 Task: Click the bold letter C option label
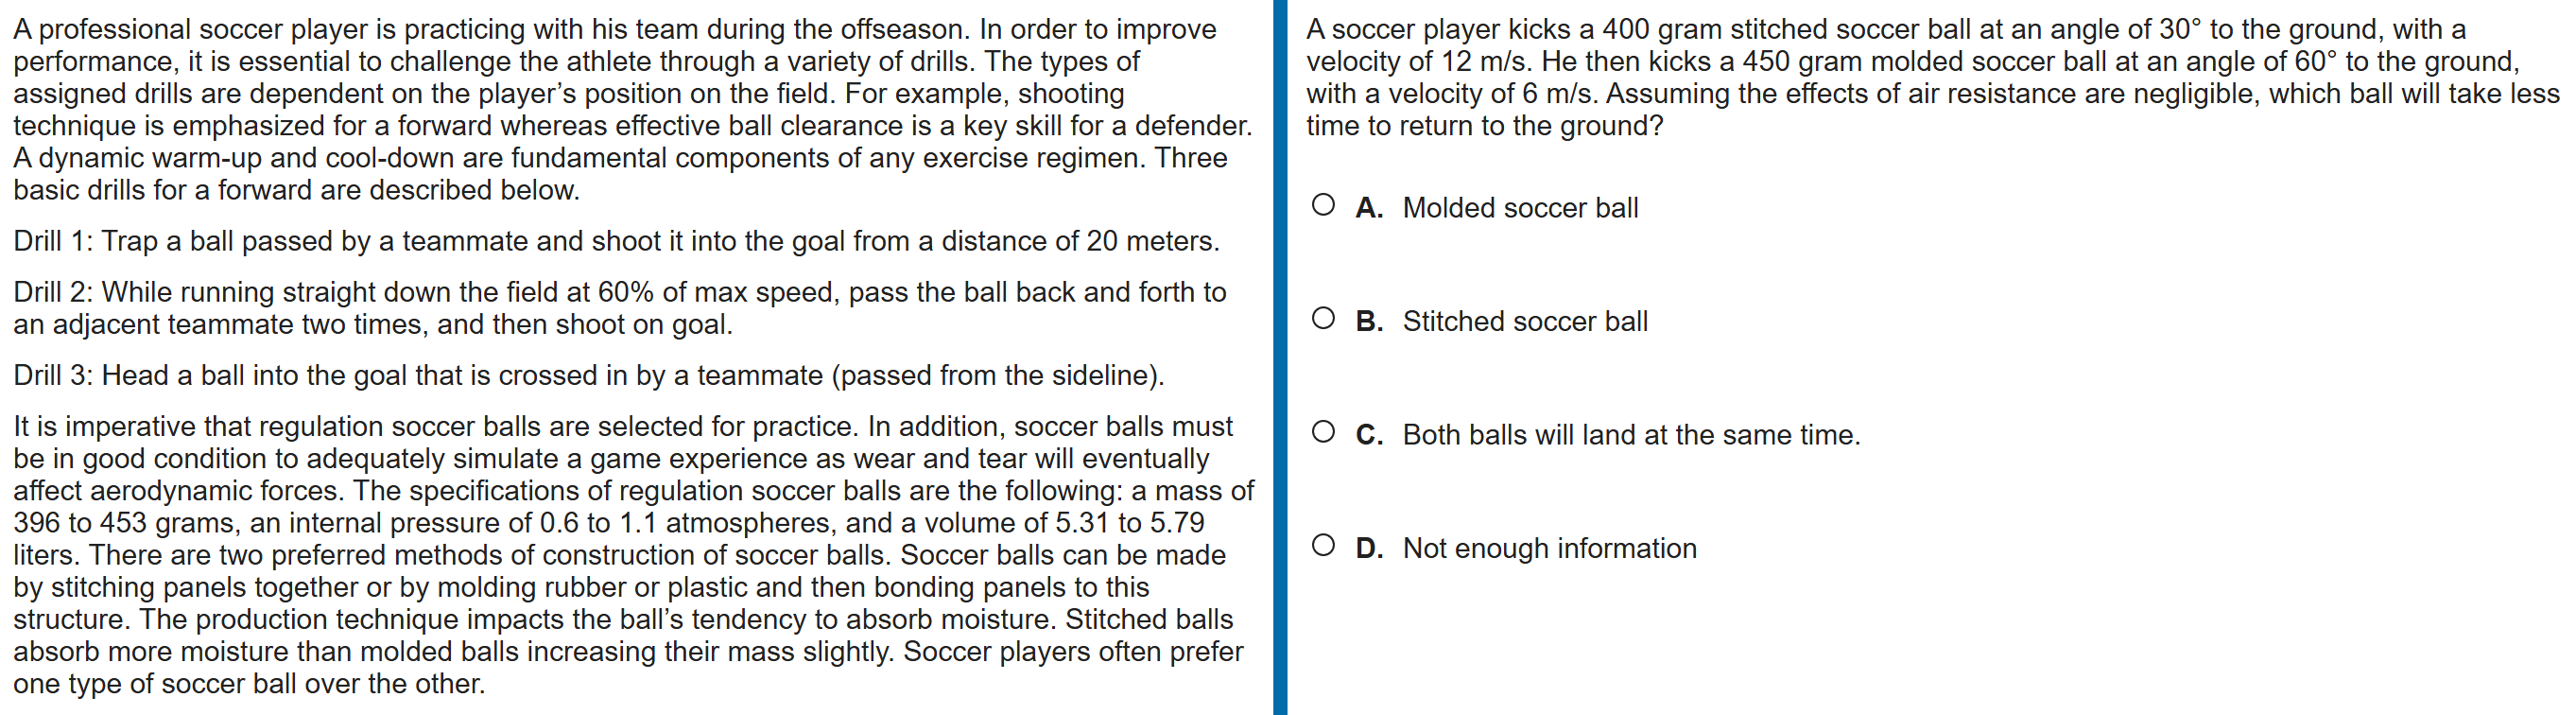point(1369,435)
